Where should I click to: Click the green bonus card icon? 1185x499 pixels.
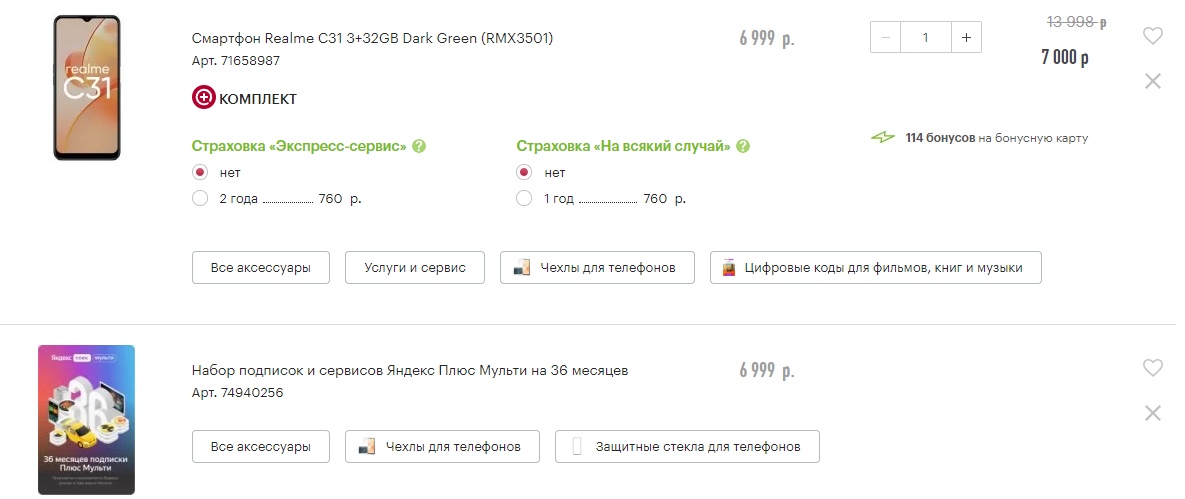coord(883,138)
